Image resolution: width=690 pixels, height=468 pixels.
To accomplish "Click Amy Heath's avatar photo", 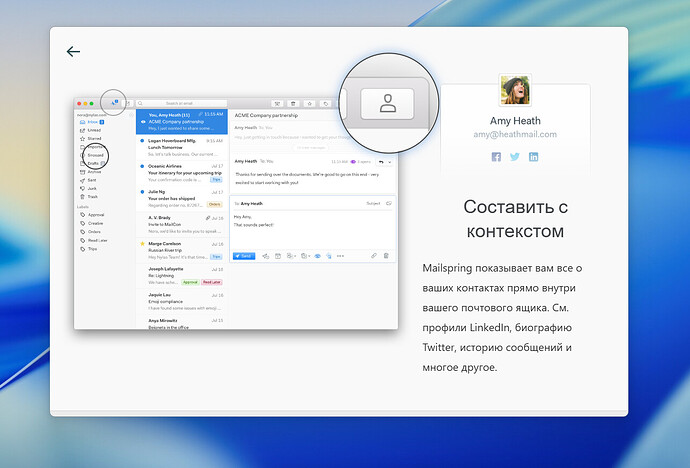I will (x=515, y=90).
